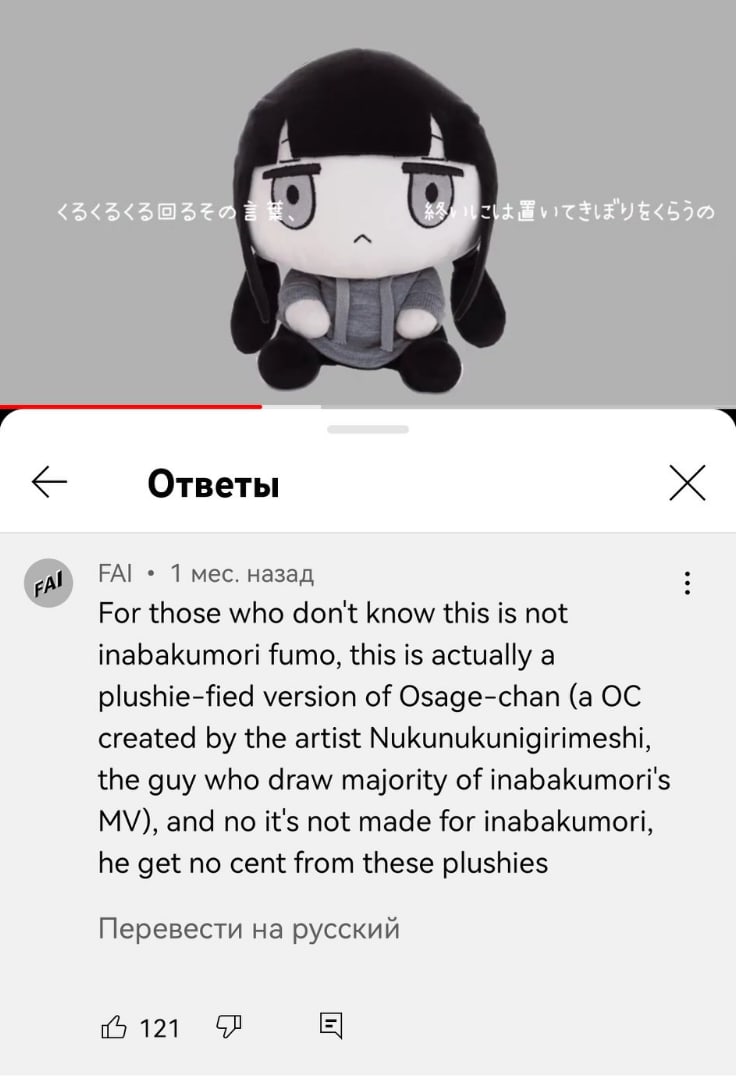Tap the FAI username

[x=115, y=573]
